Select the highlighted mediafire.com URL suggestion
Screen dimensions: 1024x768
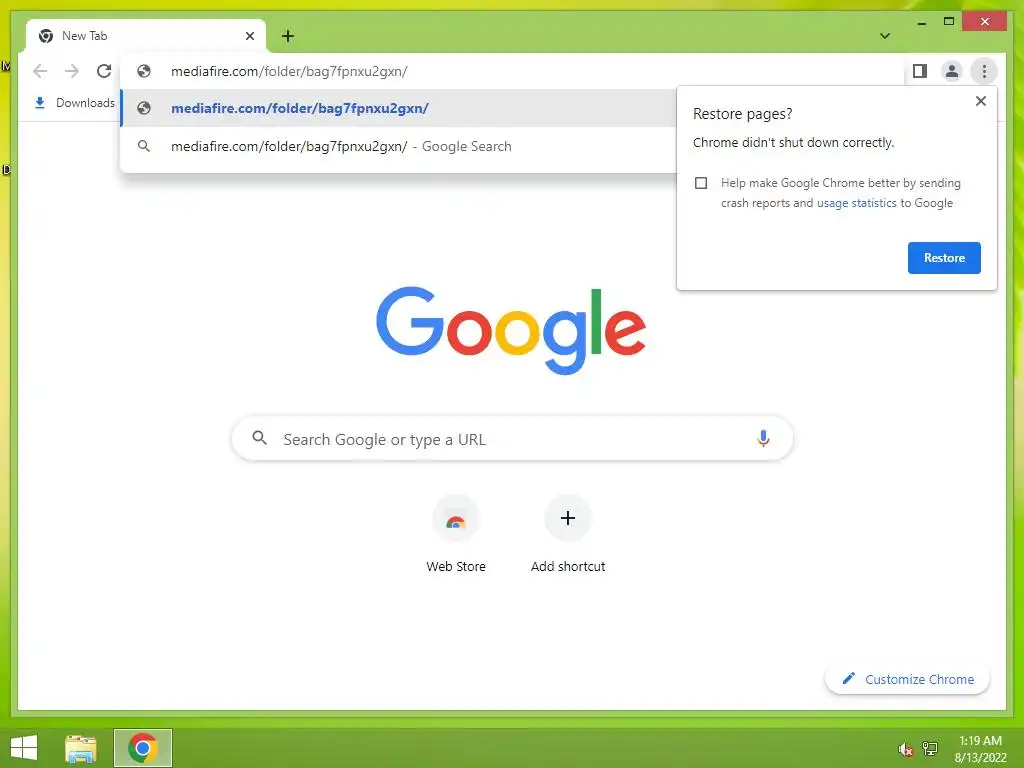398,108
